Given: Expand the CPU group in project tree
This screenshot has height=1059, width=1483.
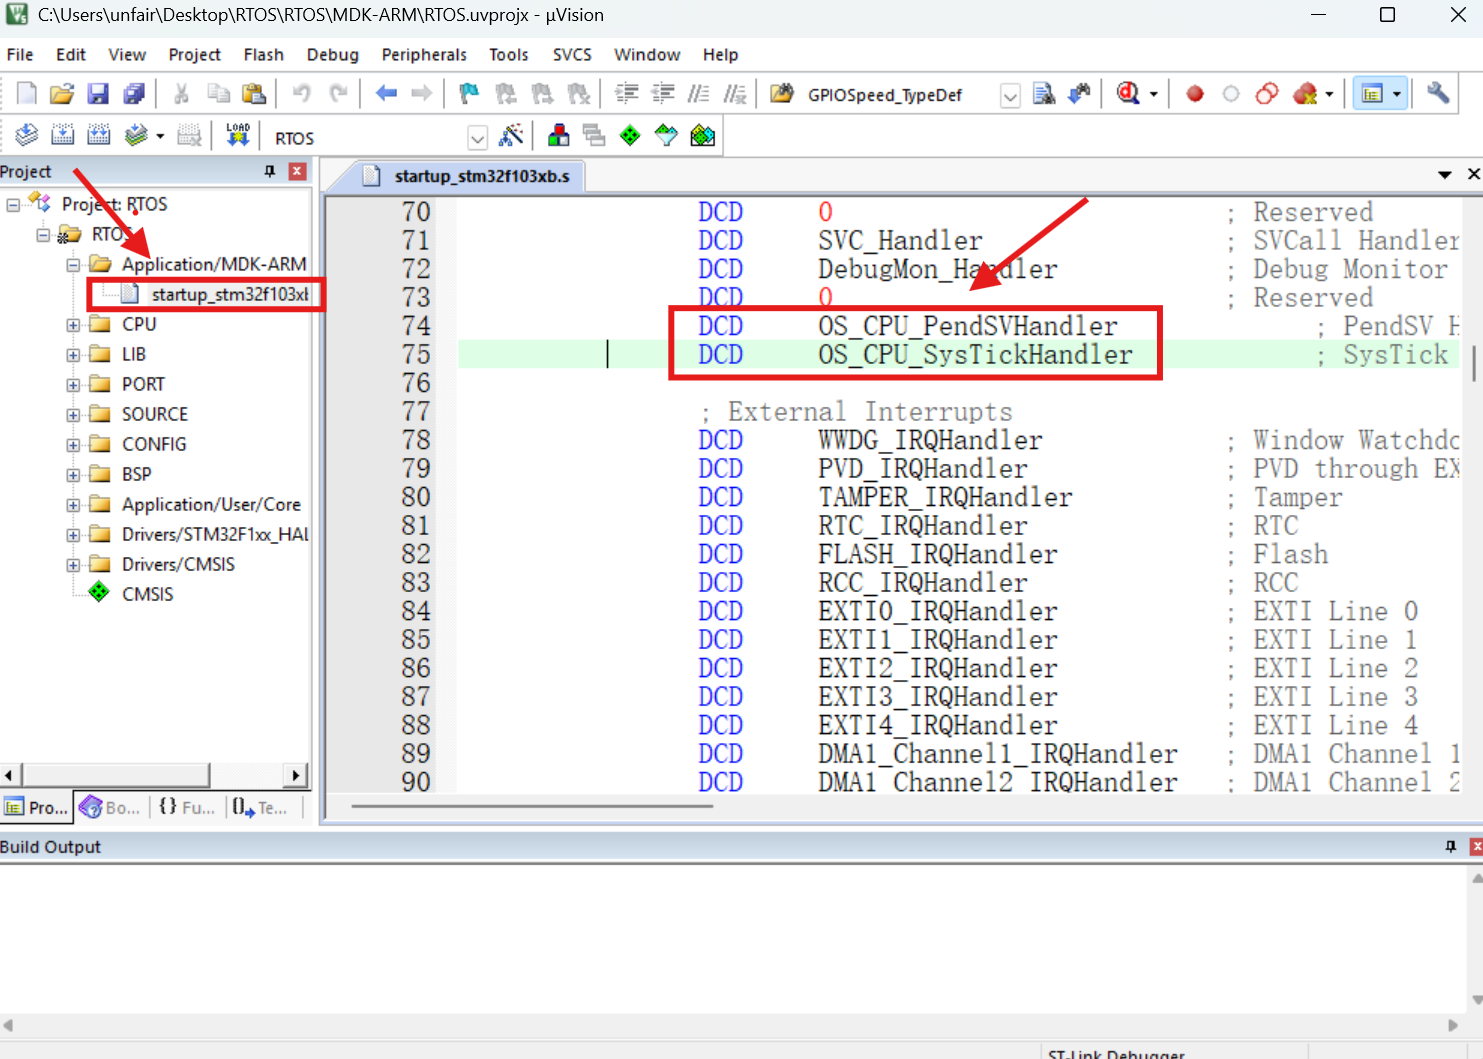Looking at the screenshot, I should click(73, 325).
